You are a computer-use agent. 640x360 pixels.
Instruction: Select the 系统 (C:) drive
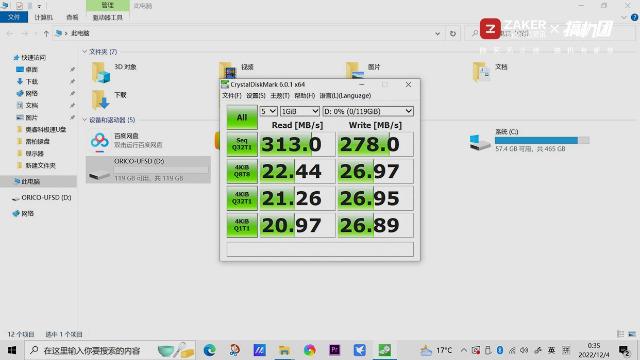point(529,141)
